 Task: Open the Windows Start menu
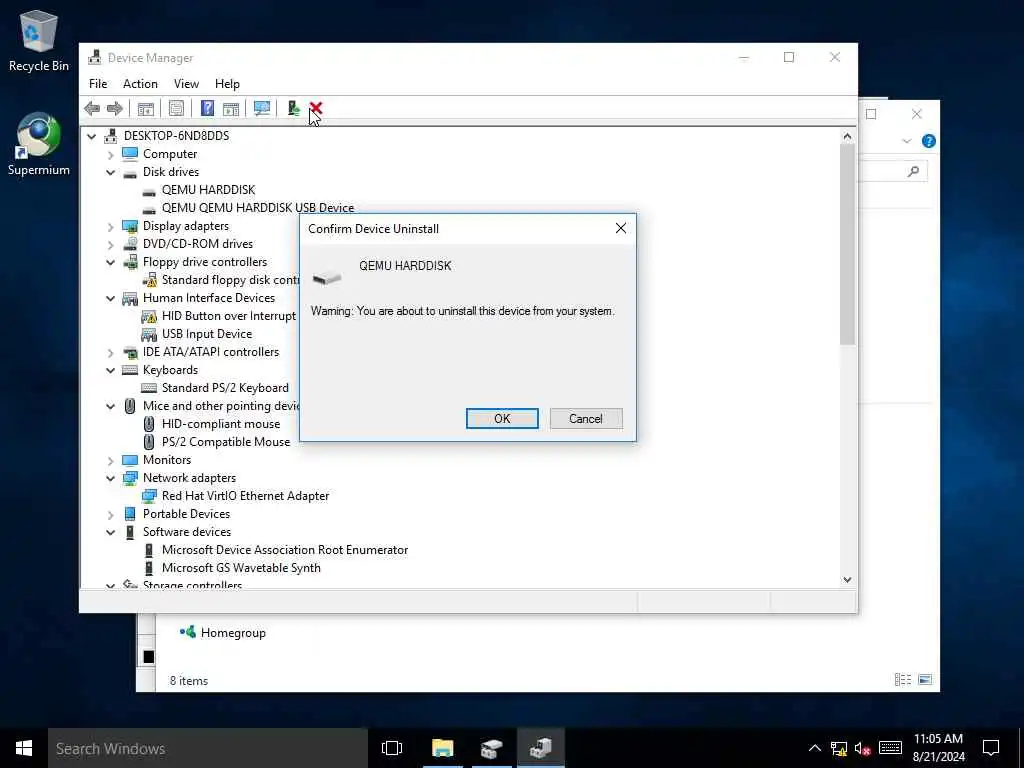tap(24, 748)
